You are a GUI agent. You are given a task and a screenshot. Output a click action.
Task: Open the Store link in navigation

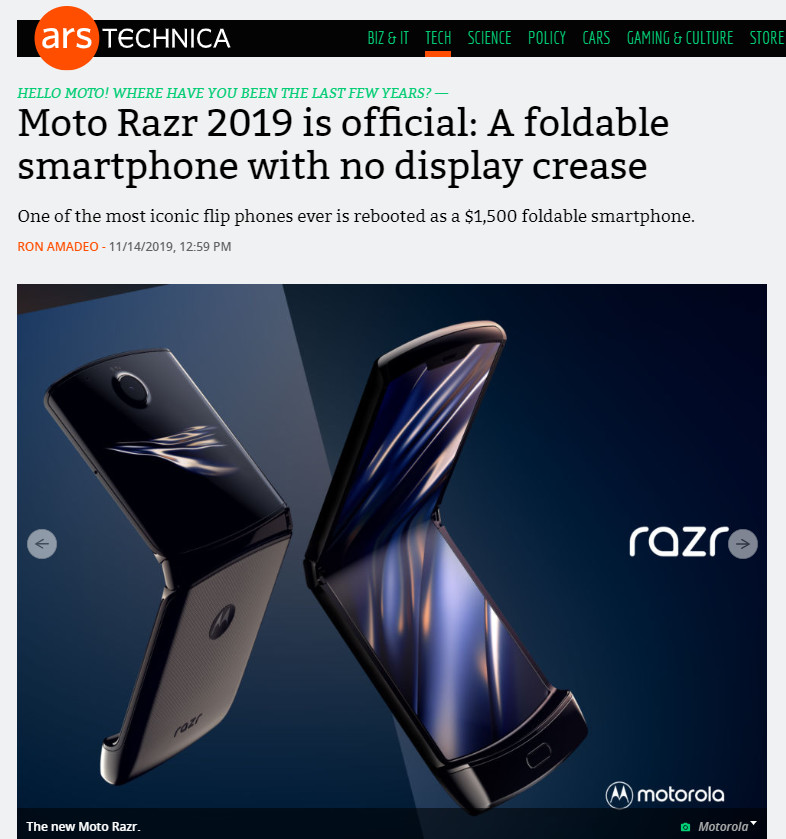click(767, 38)
